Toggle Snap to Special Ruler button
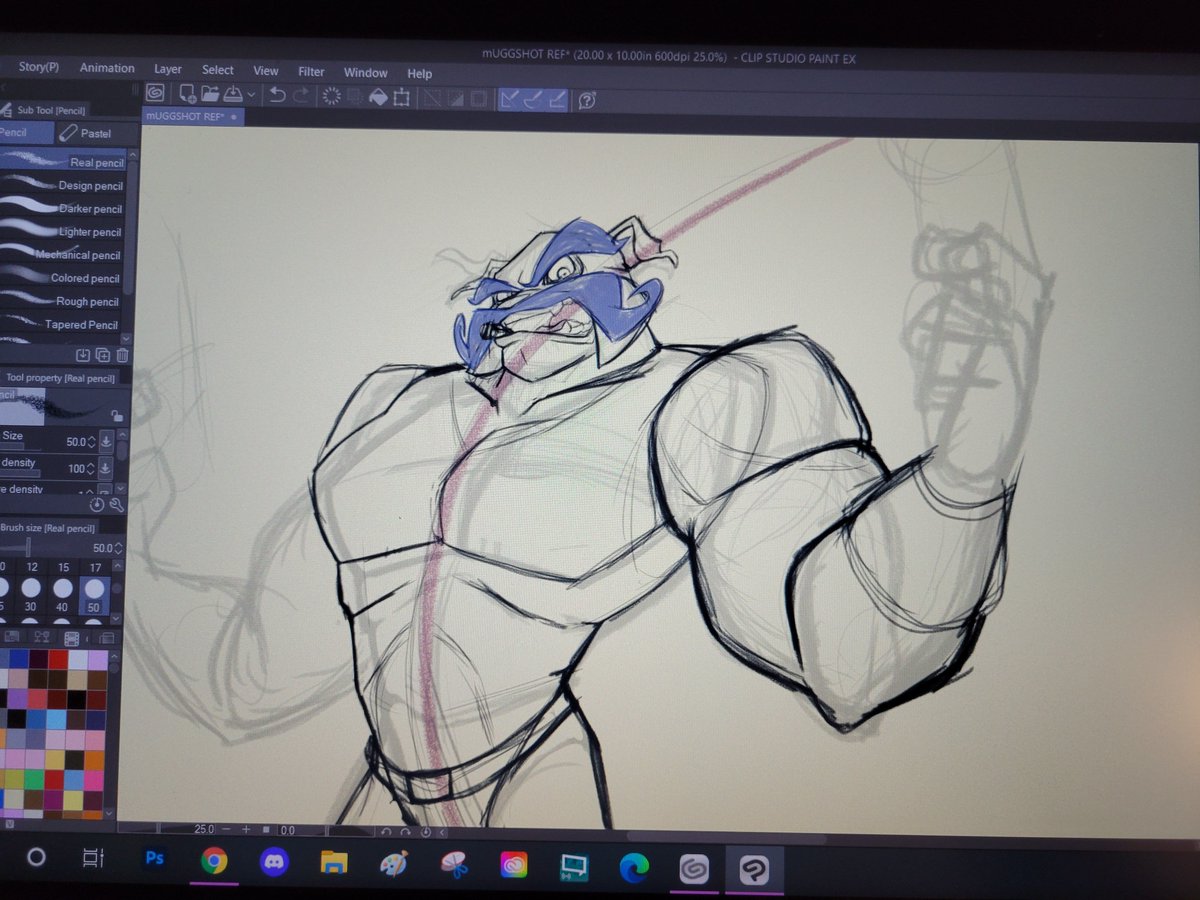Image resolution: width=1200 pixels, height=900 pixels. [x=534, y=99]
